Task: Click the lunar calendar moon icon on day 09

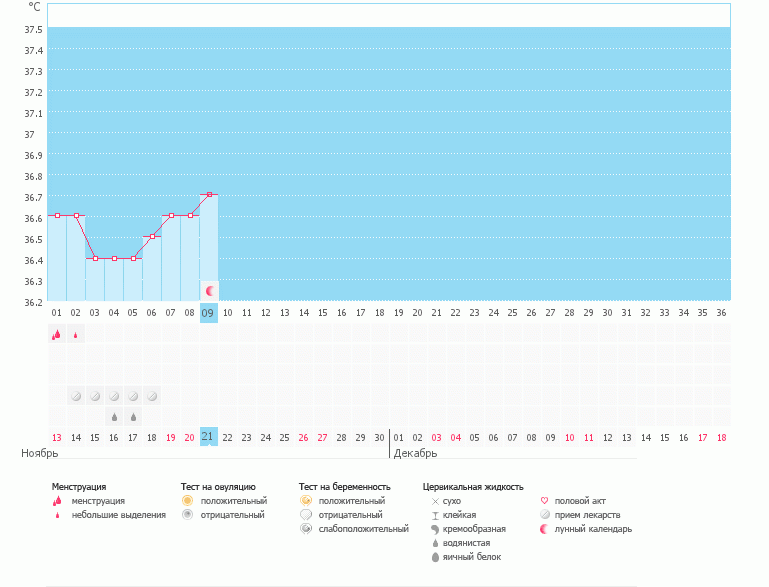Action: pyautogui.click(x=209, y=291)
